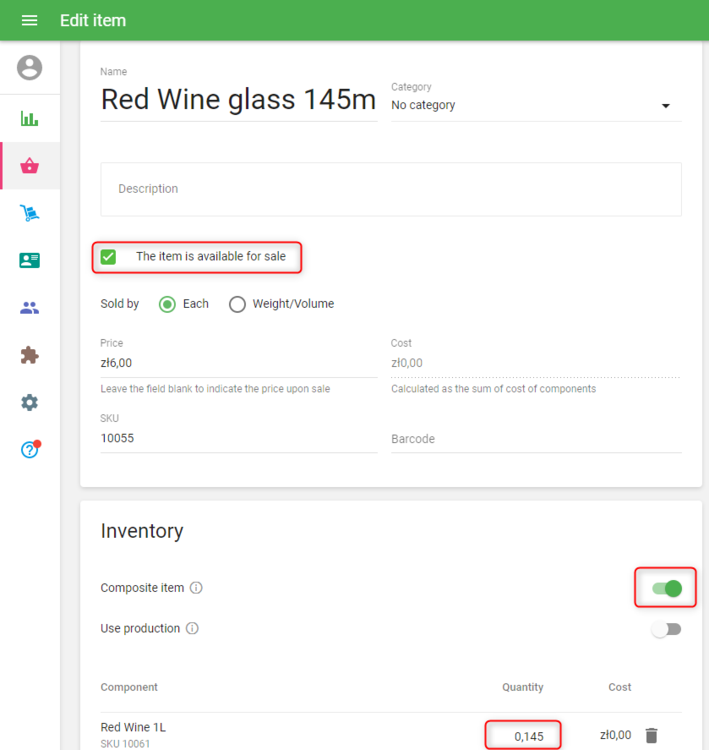Open the Customers people icon
The image size is (709, 750).
[30, 308]
